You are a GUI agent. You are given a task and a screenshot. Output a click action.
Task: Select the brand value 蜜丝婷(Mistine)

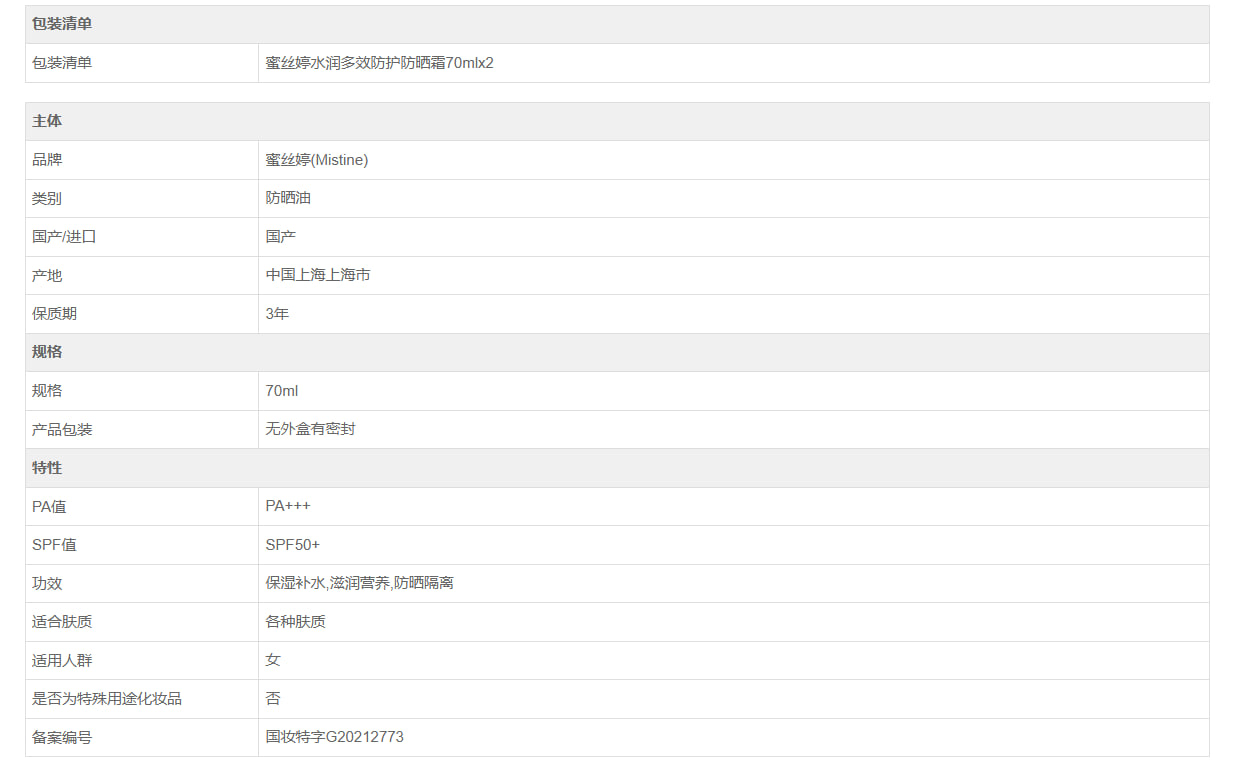click(316, 160)
